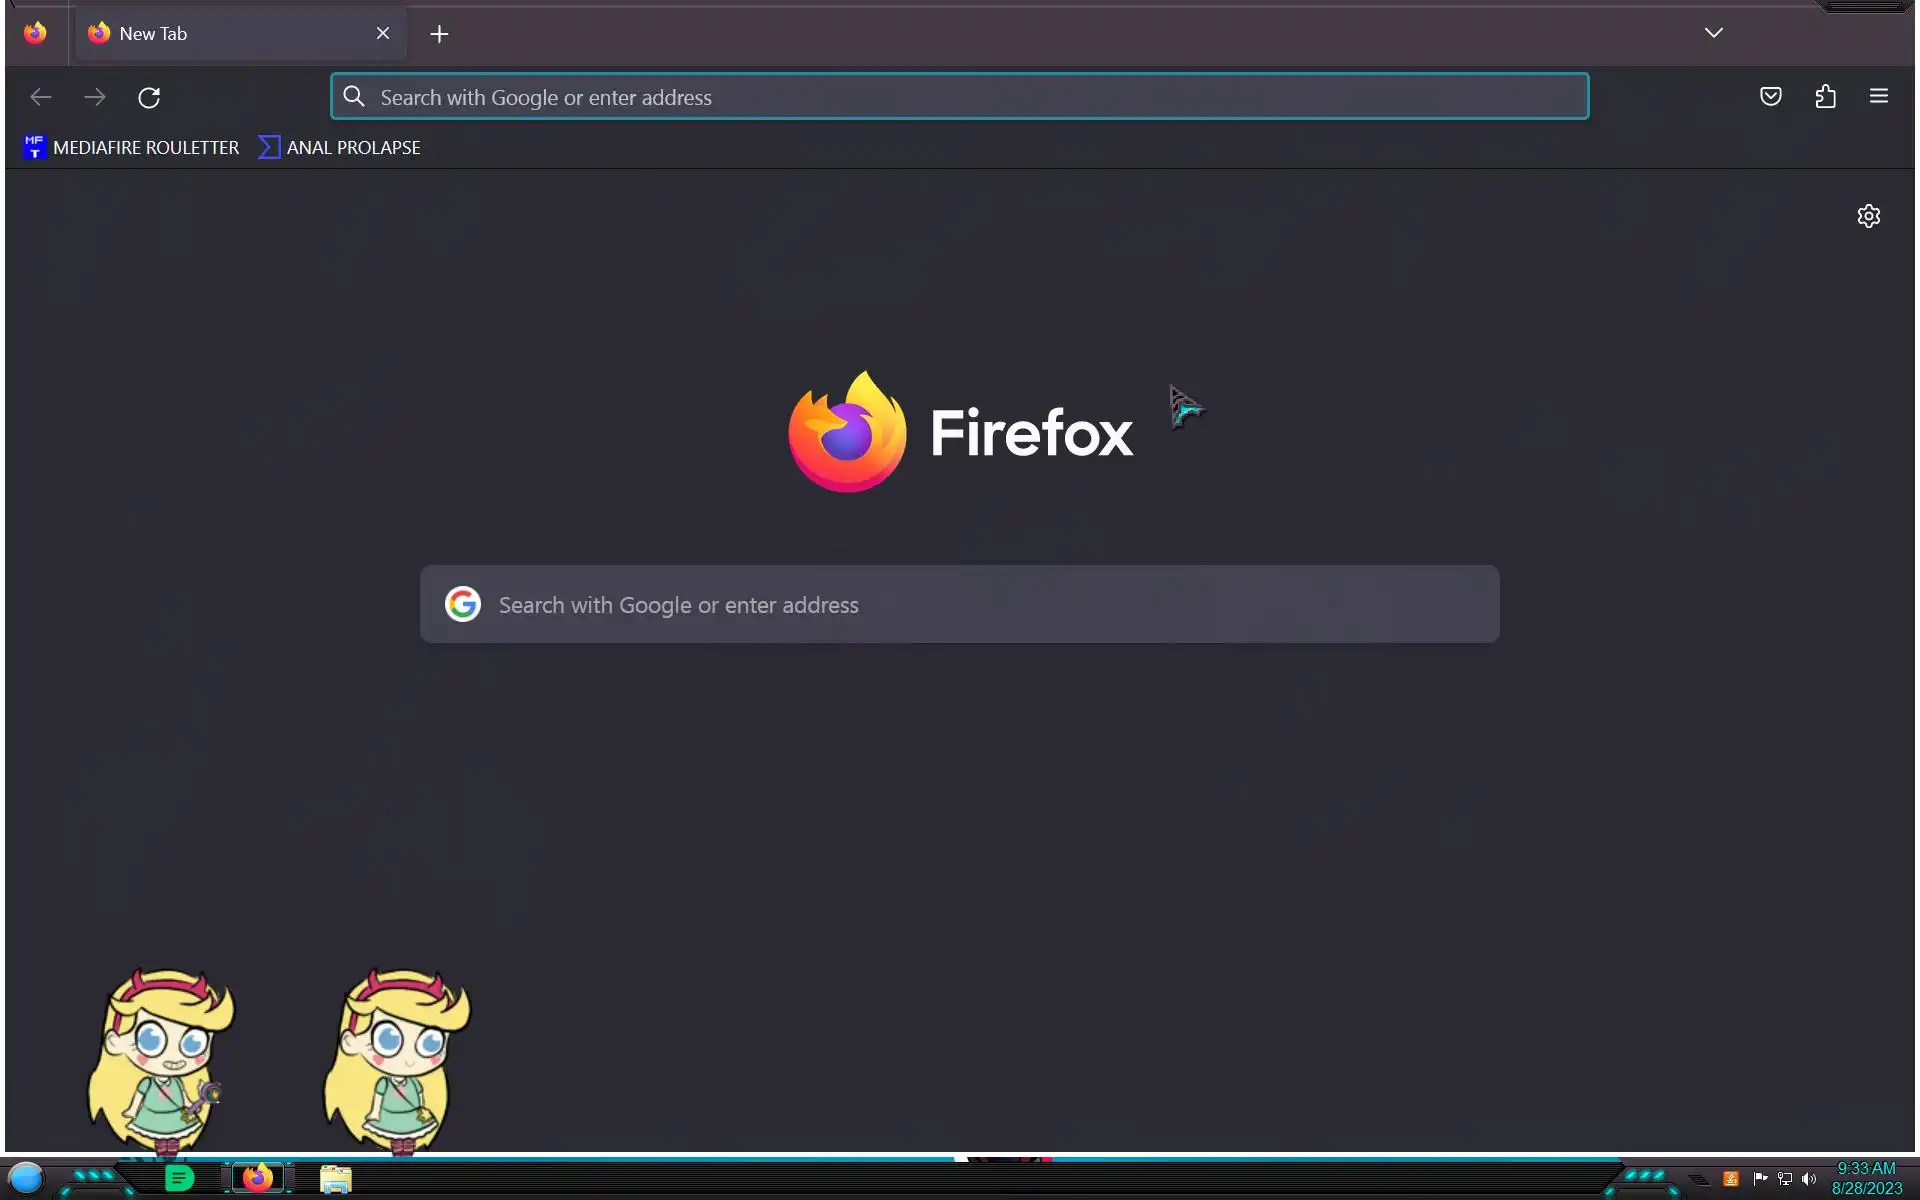Expand the list all tabs chevron
This screenshot has width=1920, height=1200.
pos(1713,33)
